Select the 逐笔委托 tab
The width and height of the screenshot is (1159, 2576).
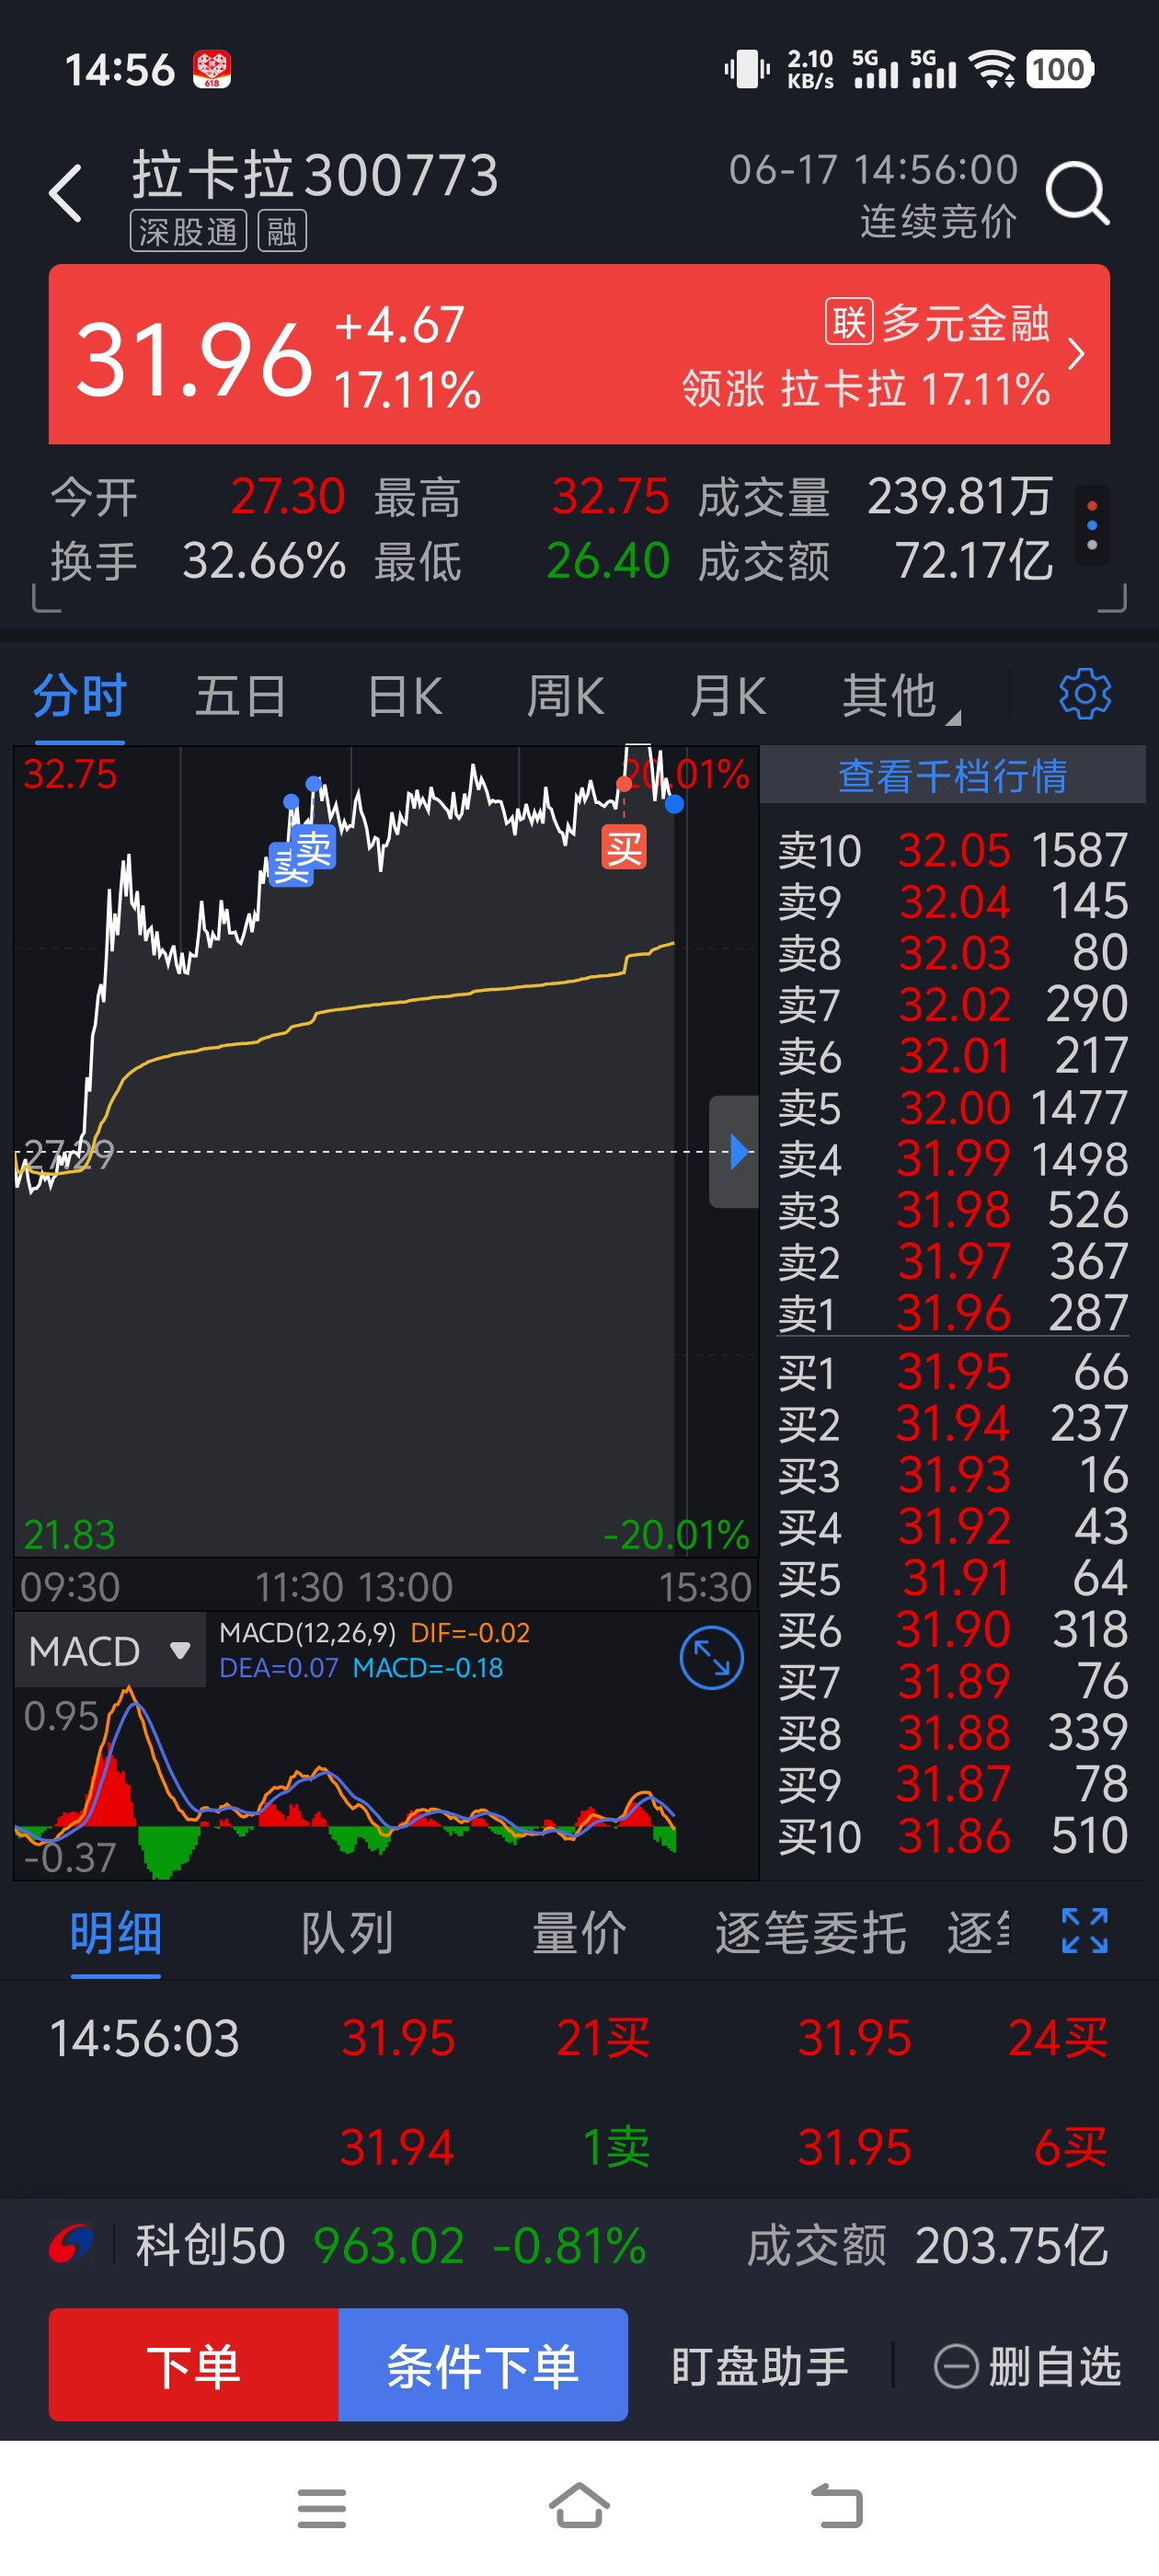[x=810, y=1932]
